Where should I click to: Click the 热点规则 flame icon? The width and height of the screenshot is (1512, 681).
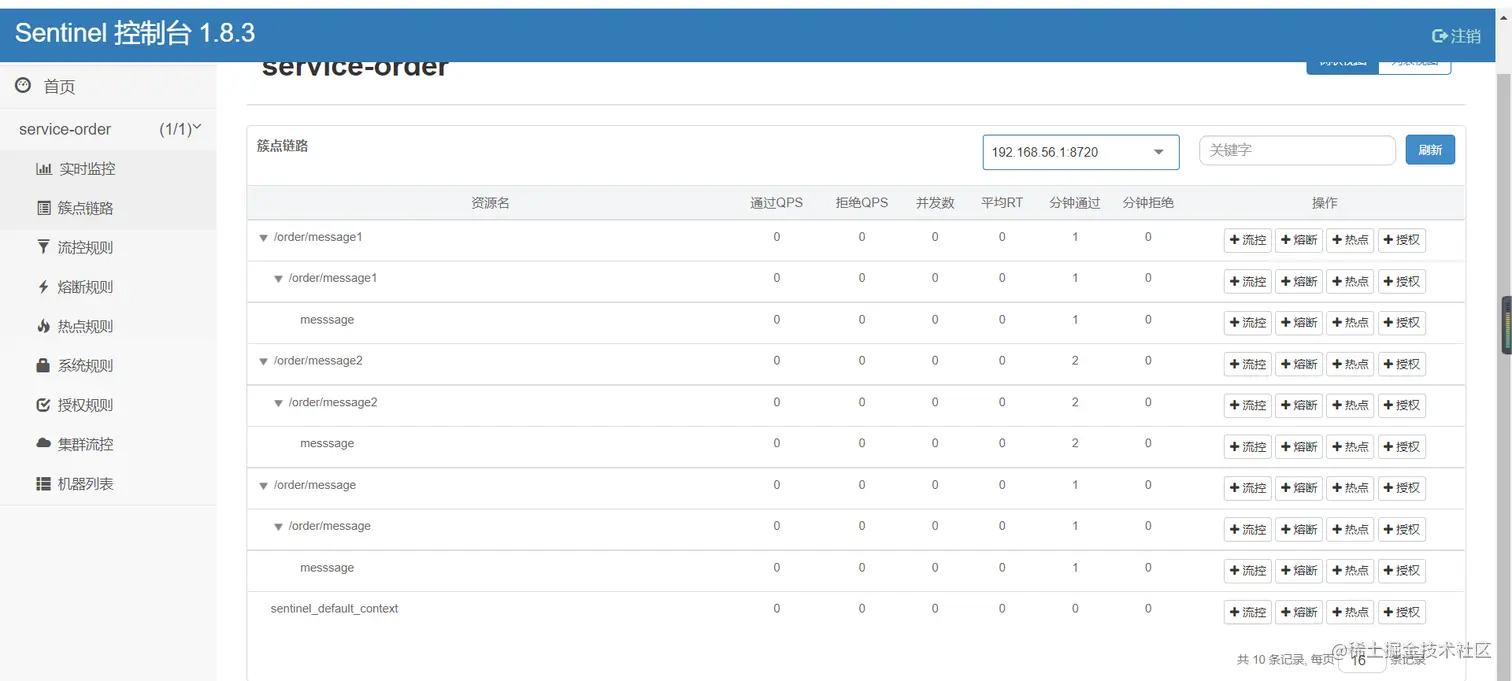click(x=43, y=326)
